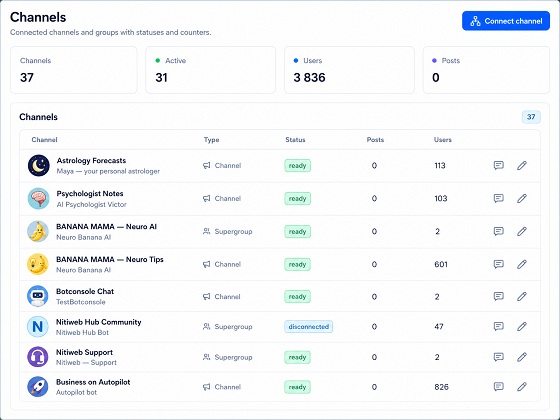Click the Psychologist Notes brain avatar
560x420 pixels.
pyautogui.click(x=39, y=198)
